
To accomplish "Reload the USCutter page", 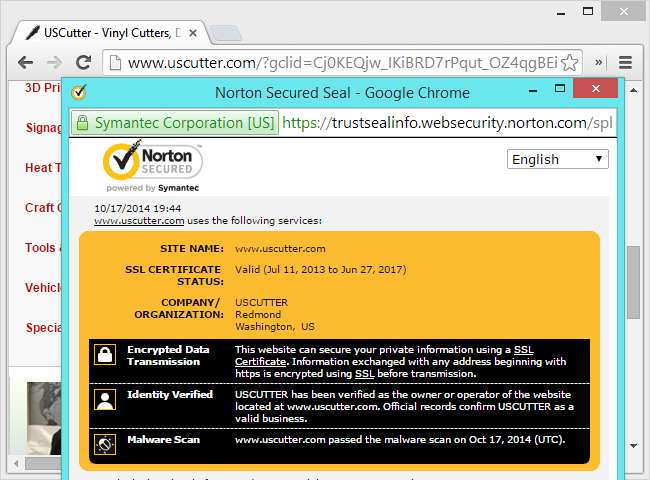I will coord(84,62).
